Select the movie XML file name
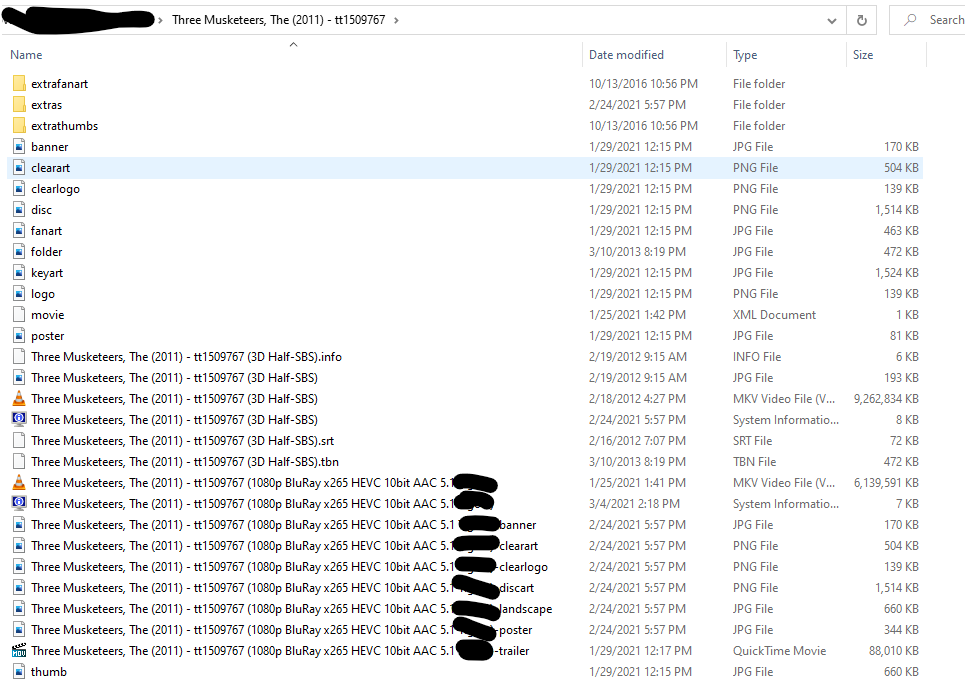The width and height of the screenshot is (965, 697). click(47, 314)
